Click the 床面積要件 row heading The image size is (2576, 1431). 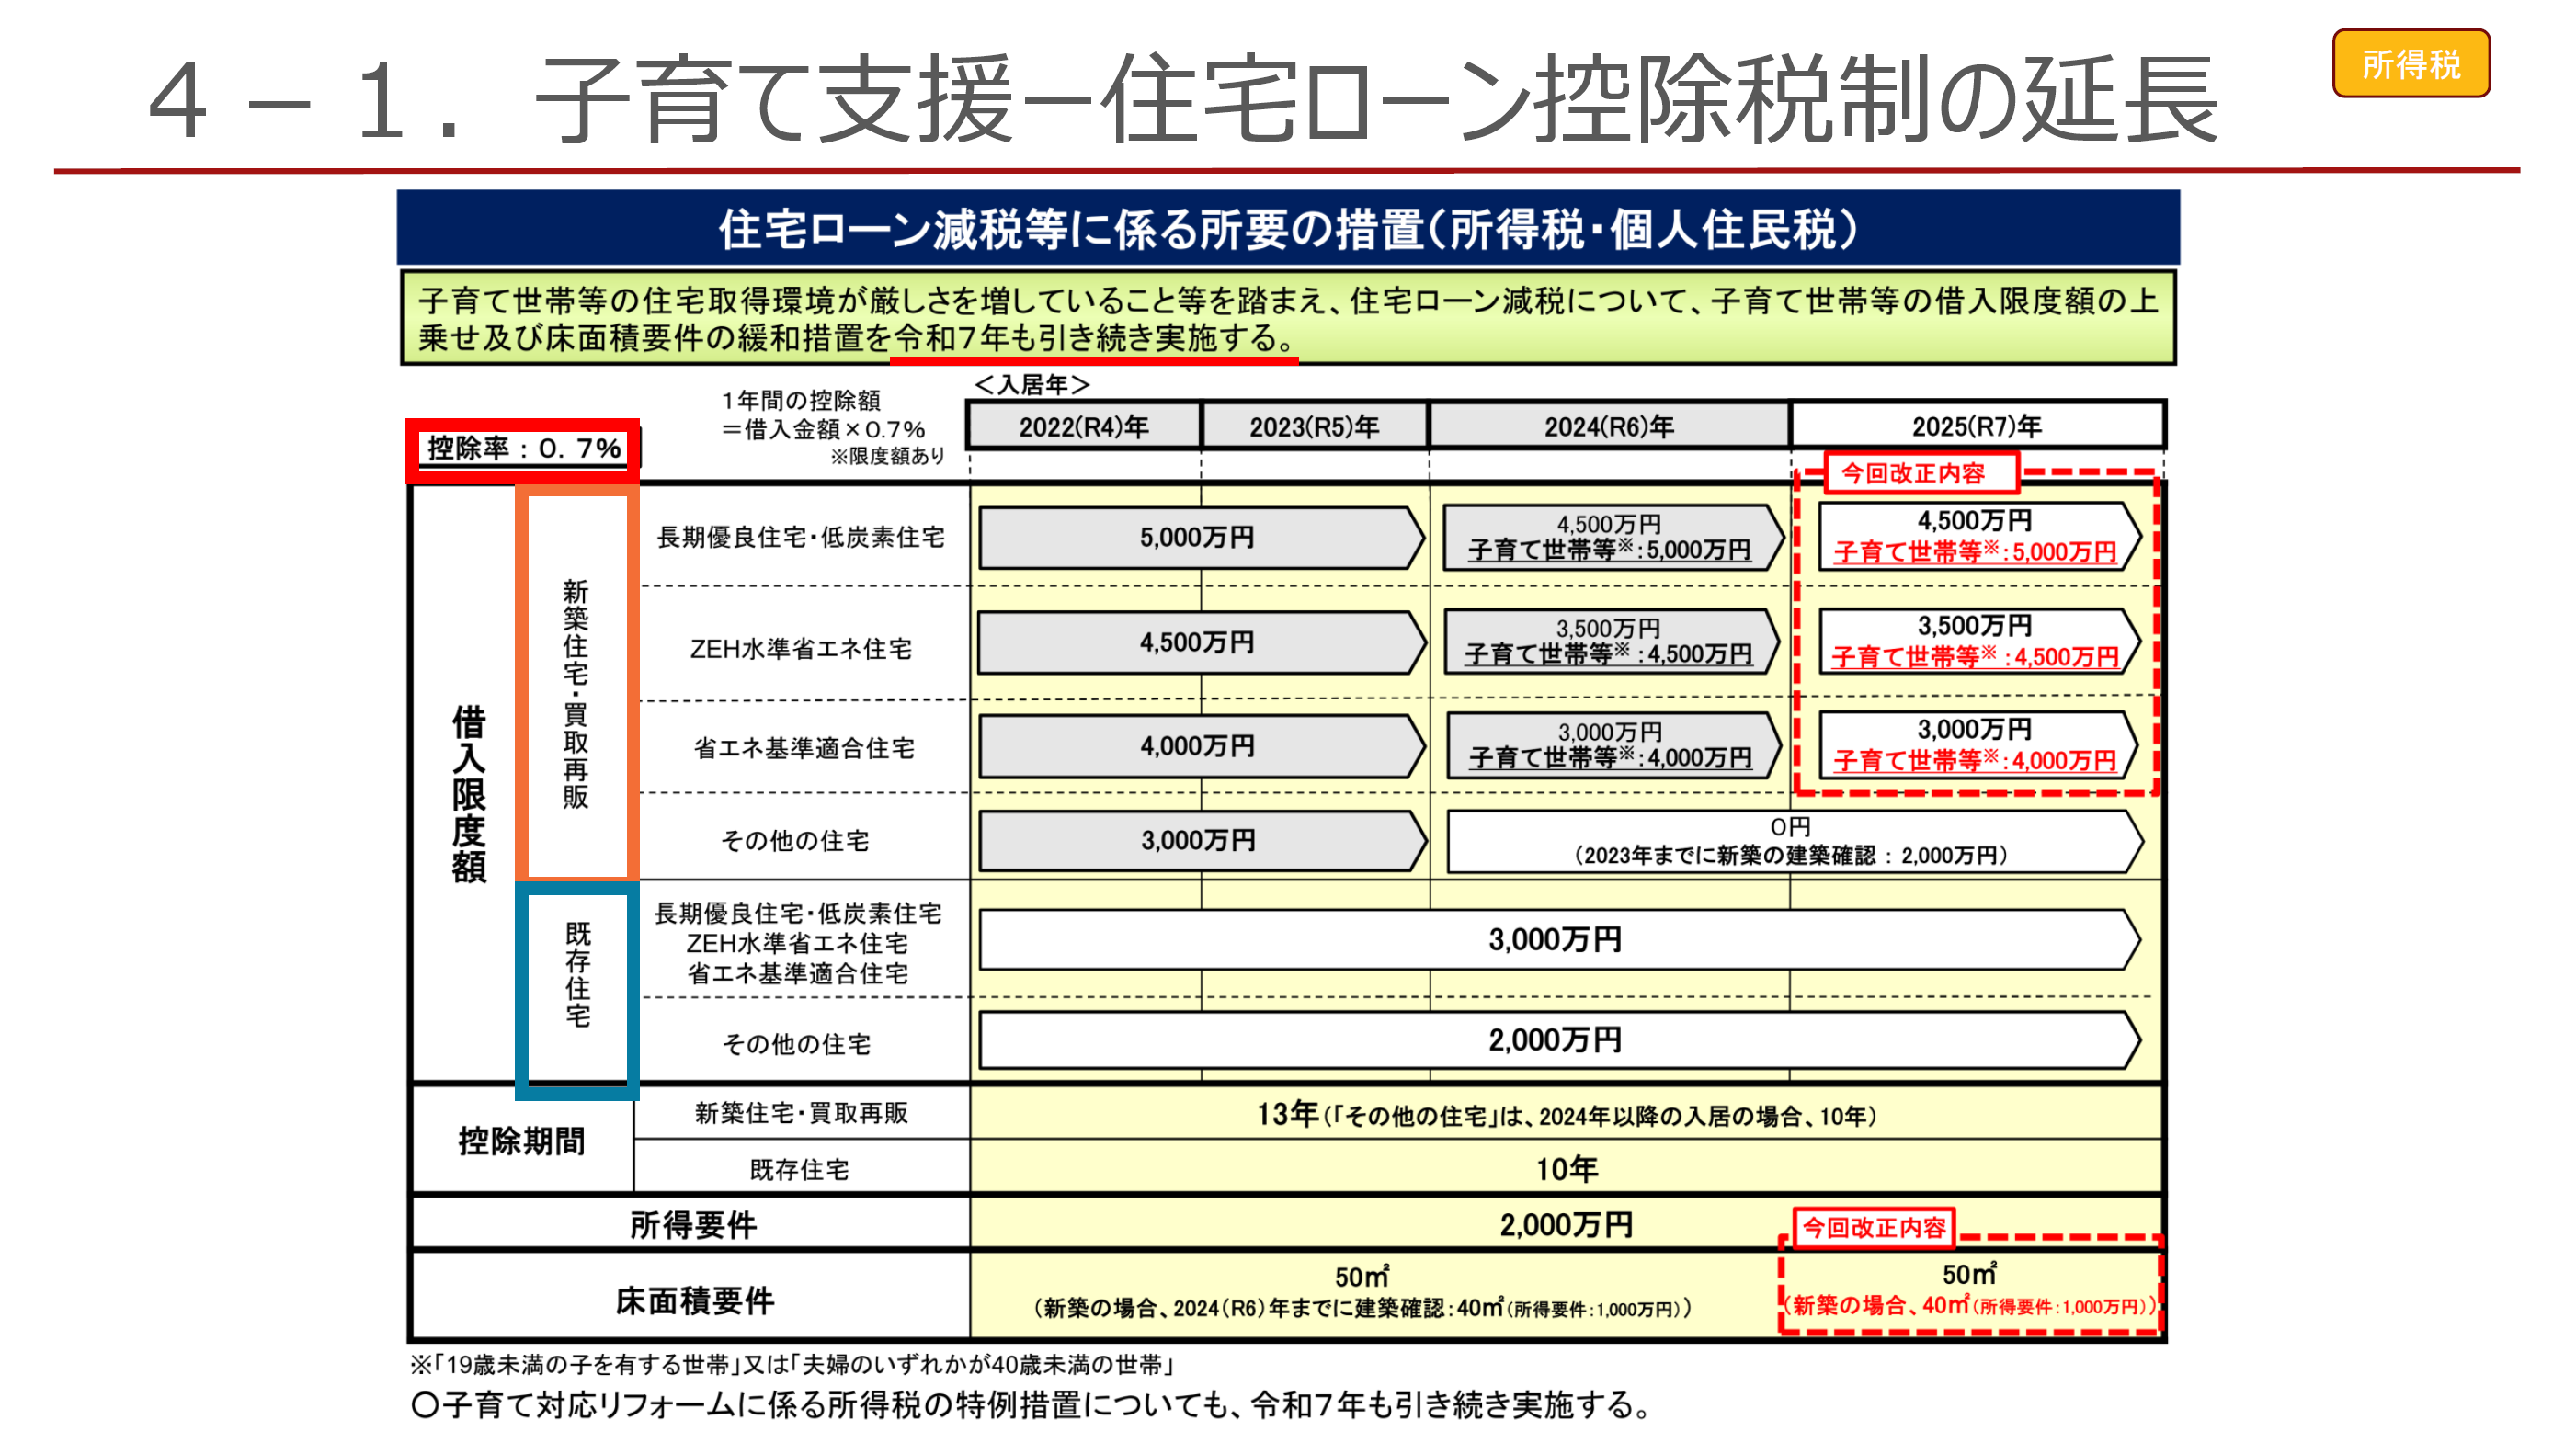pyautogui.click(x=694, y=1300)
